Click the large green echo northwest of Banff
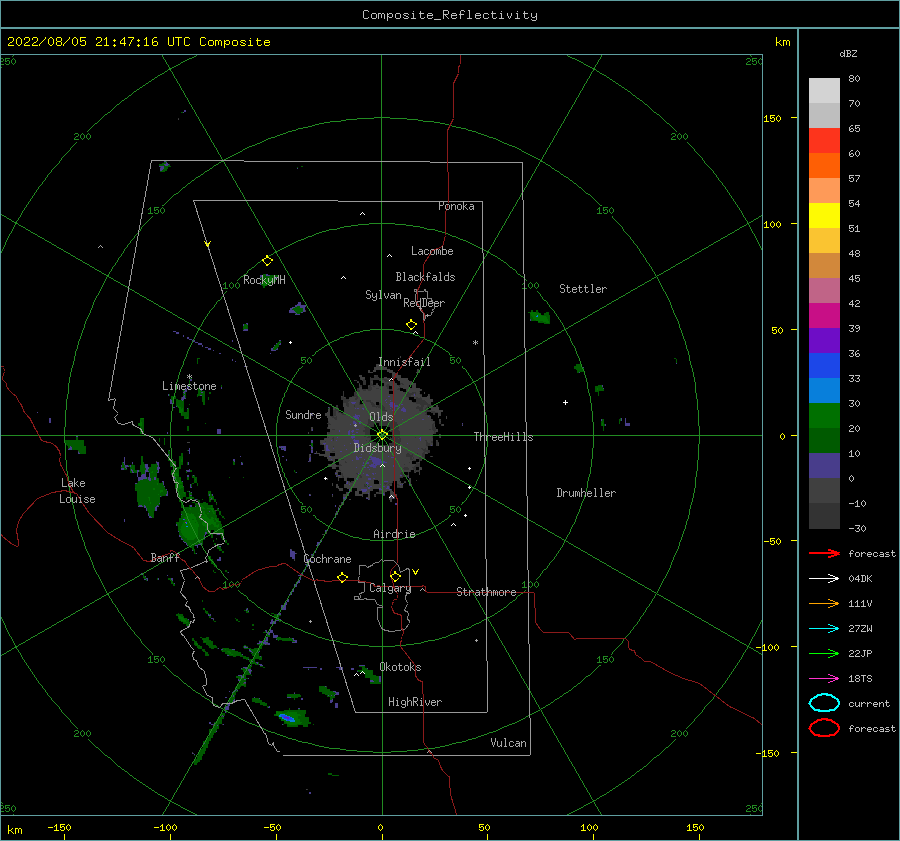 coord(152,494)
